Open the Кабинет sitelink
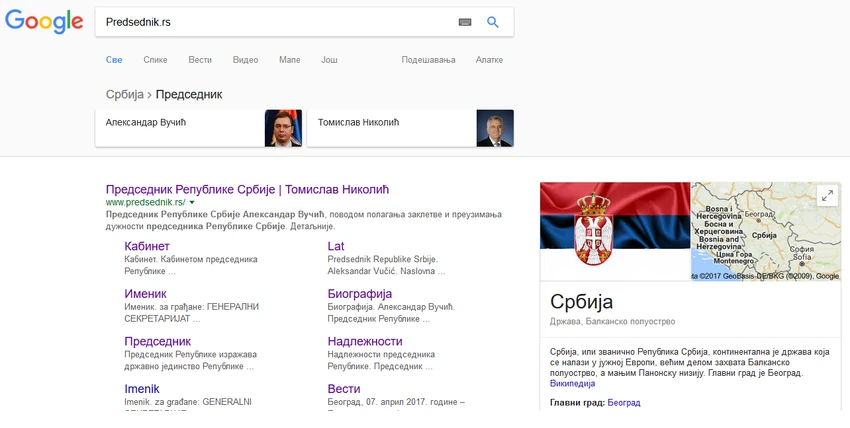 tap(147, 246)
